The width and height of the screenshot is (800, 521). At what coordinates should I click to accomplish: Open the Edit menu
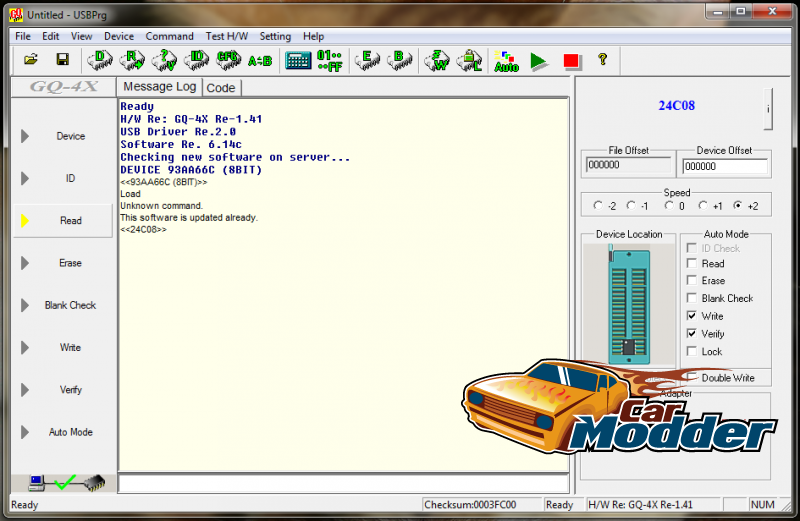tap(51, 36)
